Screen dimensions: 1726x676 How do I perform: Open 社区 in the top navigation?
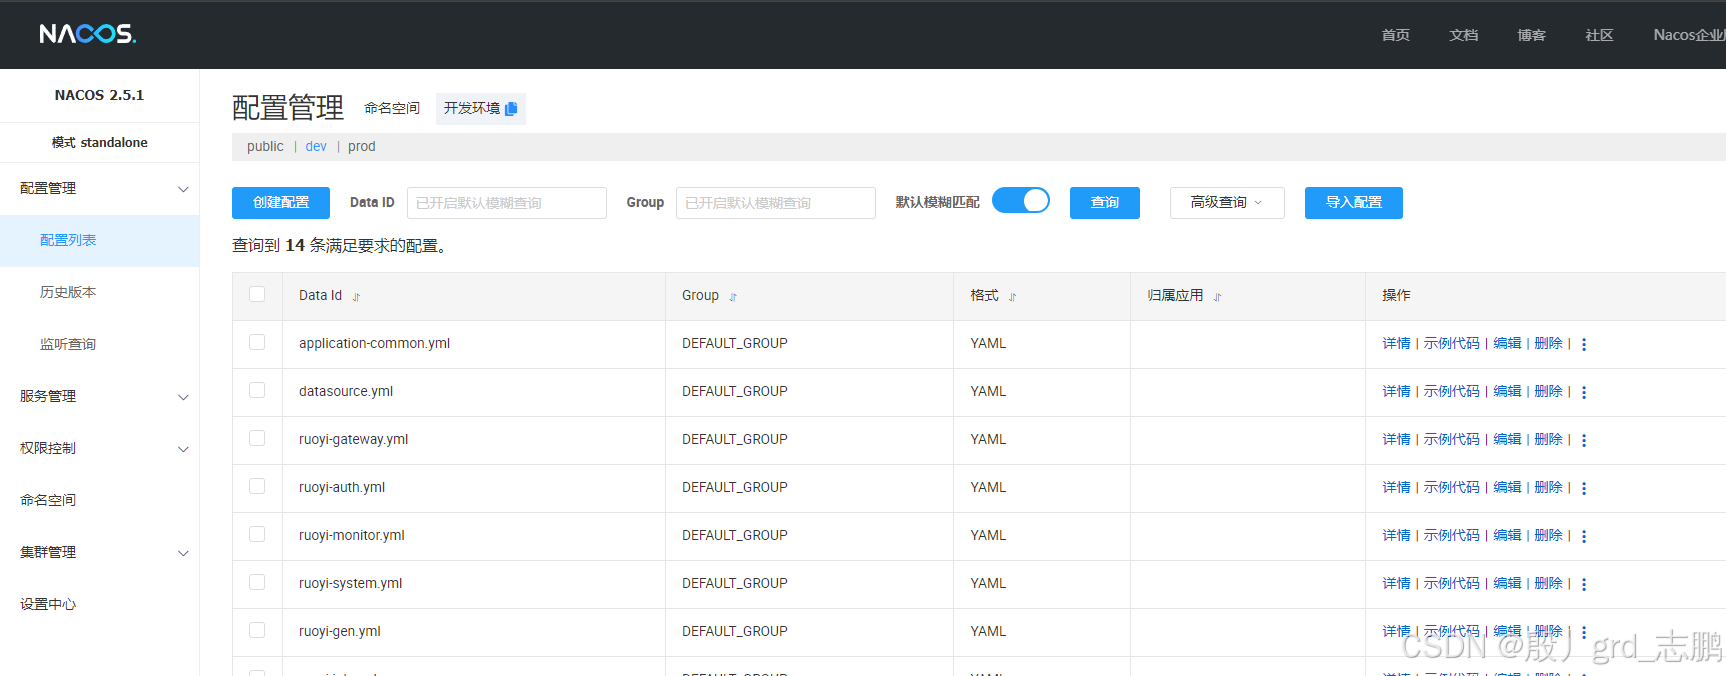(x=1600, y=35)
